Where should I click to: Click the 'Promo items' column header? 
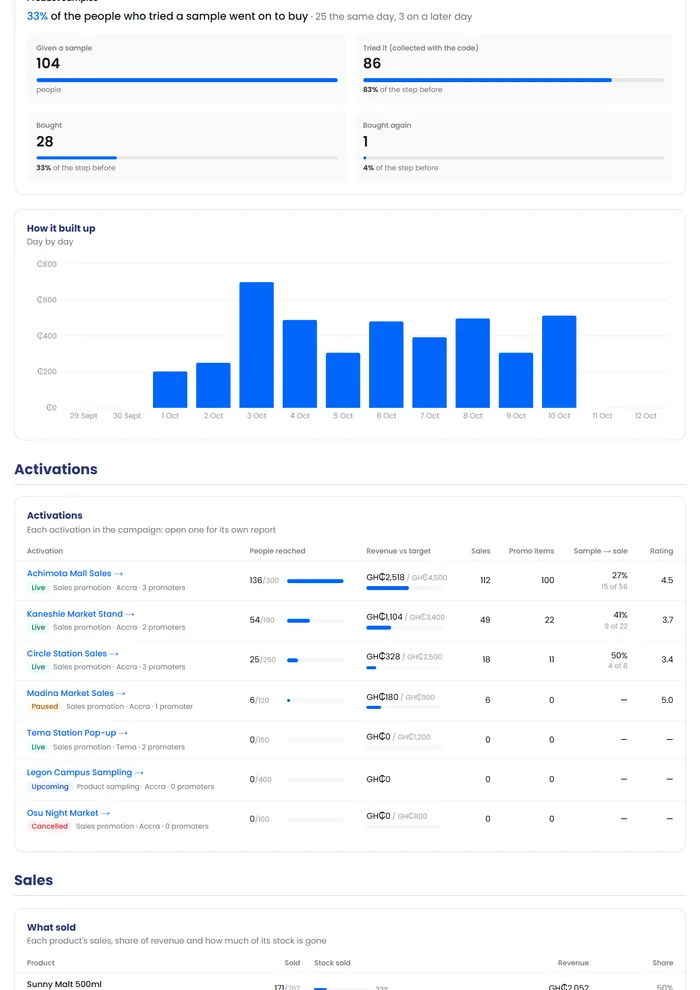point(531,551)
